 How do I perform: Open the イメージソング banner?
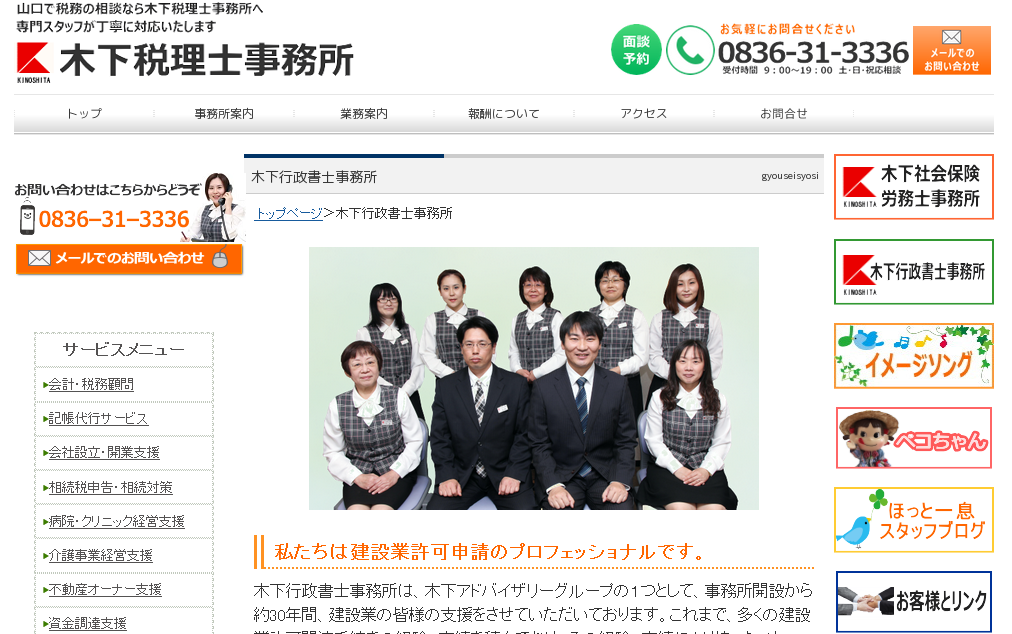point(913,355)
